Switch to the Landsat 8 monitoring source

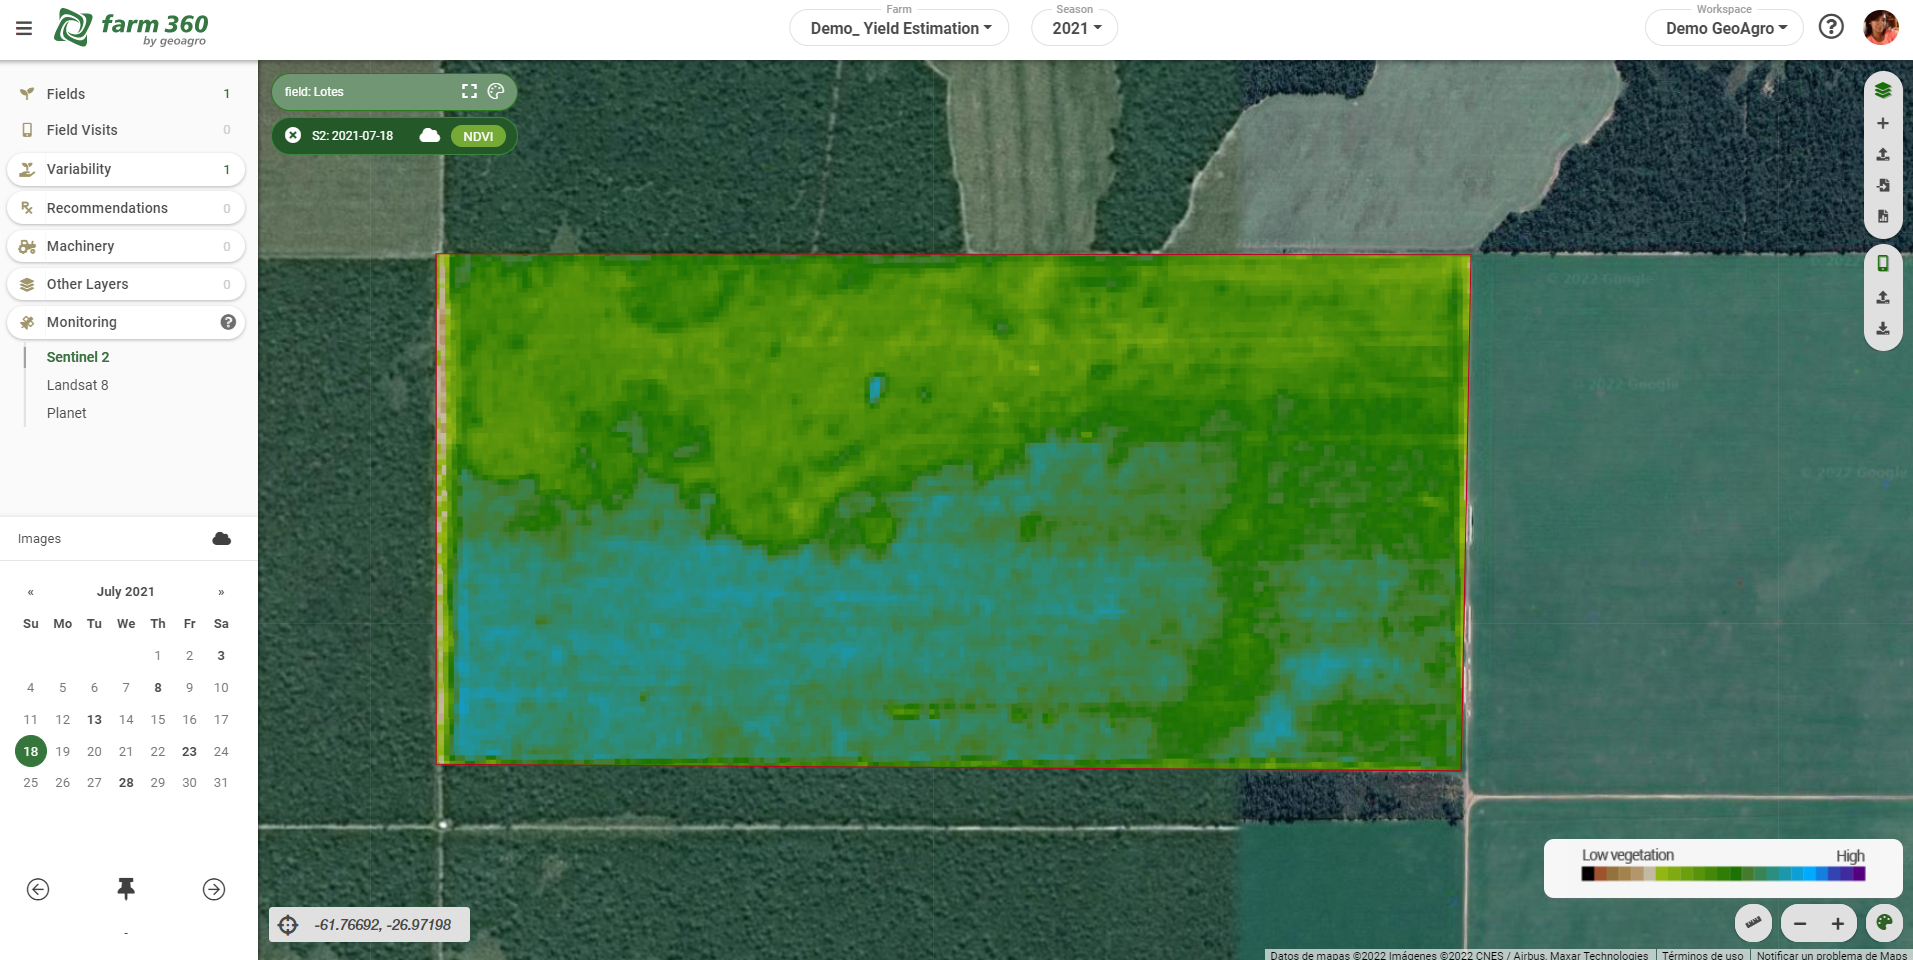coord(78,385)
